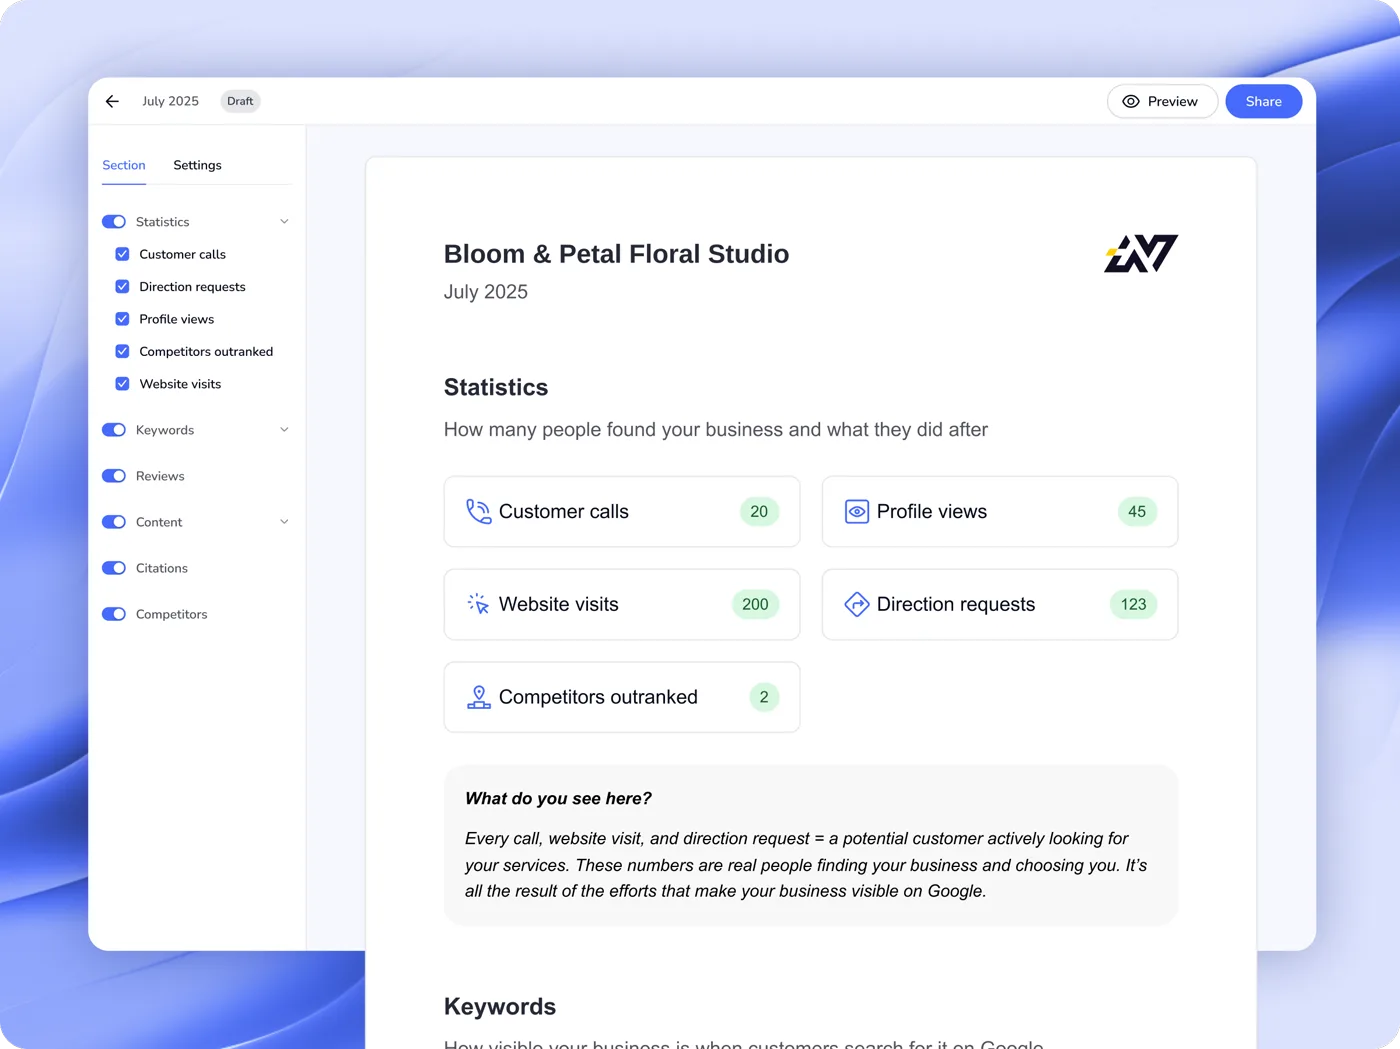1400x1049 pixels.
Task: Click the eye icon on Profile views card
Action: point(857,511)
